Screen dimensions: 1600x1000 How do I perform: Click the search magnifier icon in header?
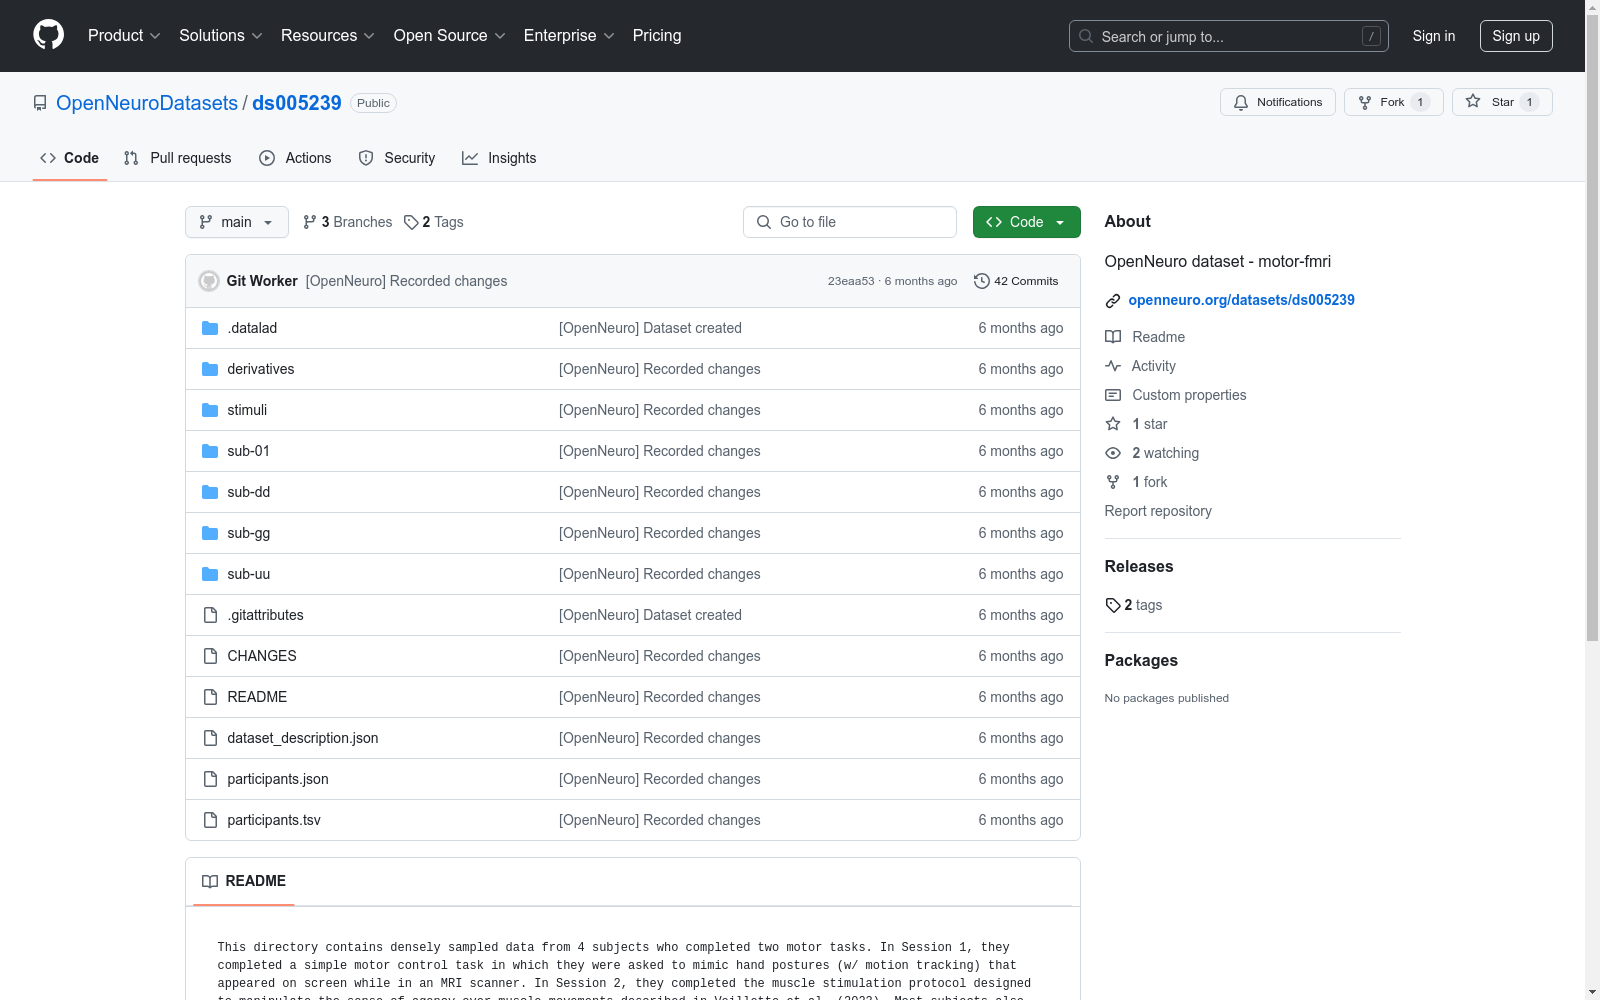point(1086,36)
